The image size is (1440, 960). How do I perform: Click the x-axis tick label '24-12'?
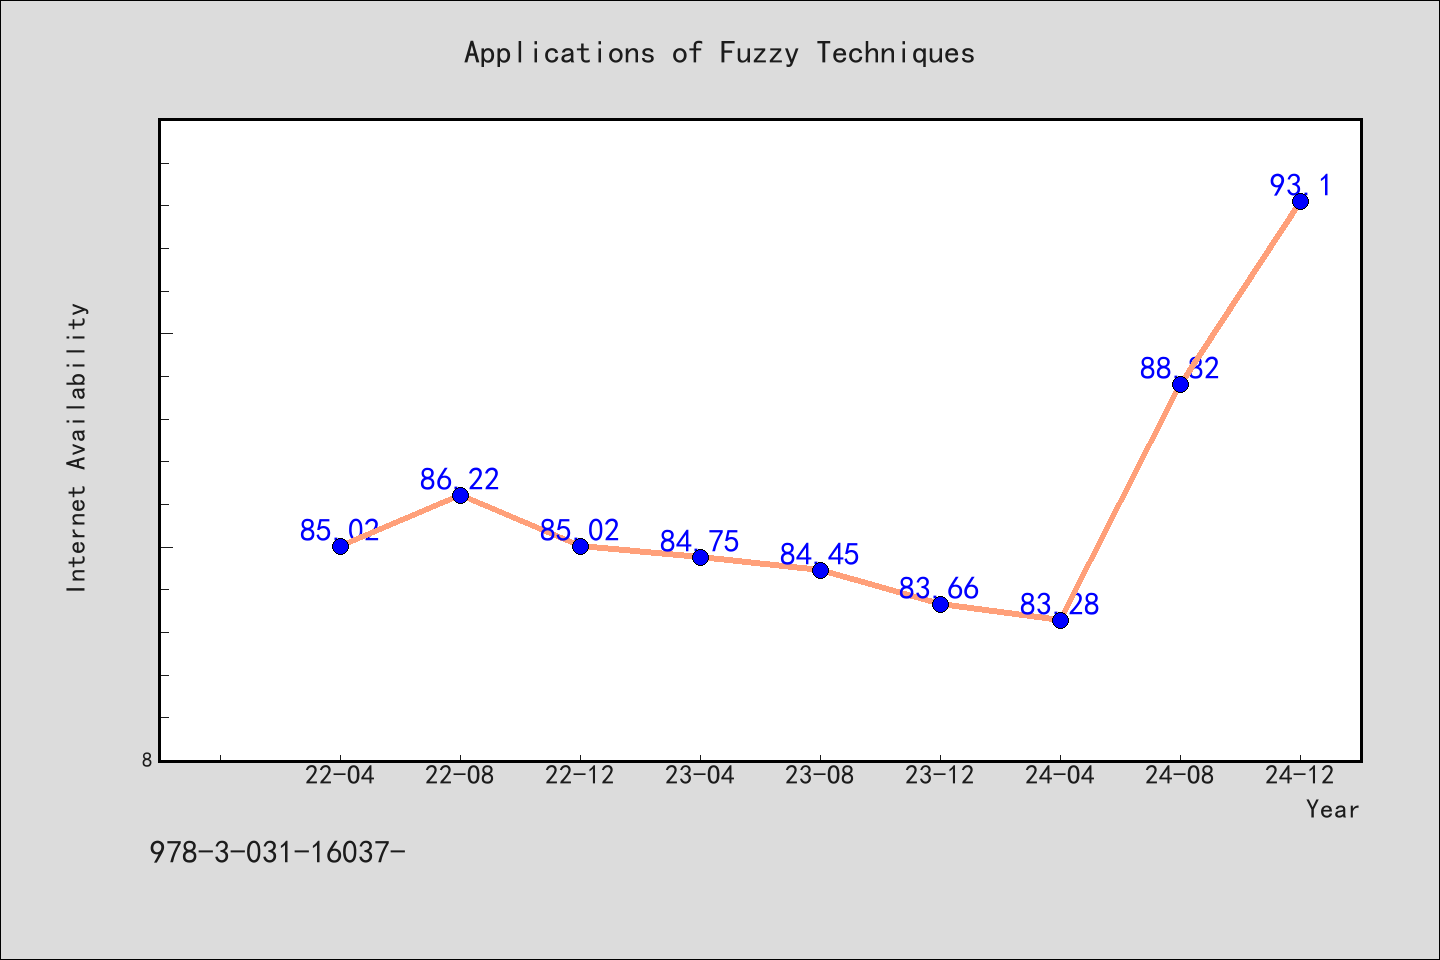1300,775
